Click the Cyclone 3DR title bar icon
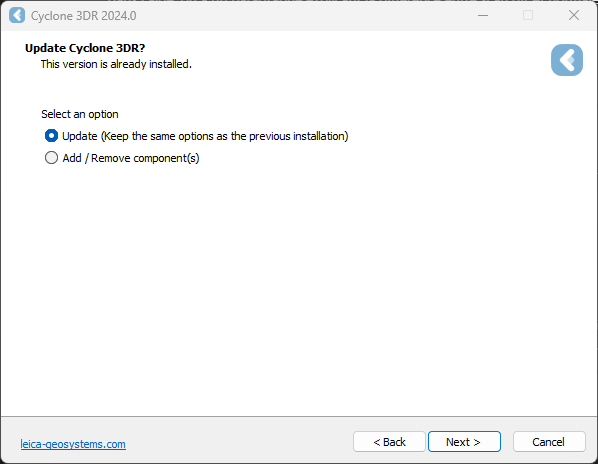 17,16
